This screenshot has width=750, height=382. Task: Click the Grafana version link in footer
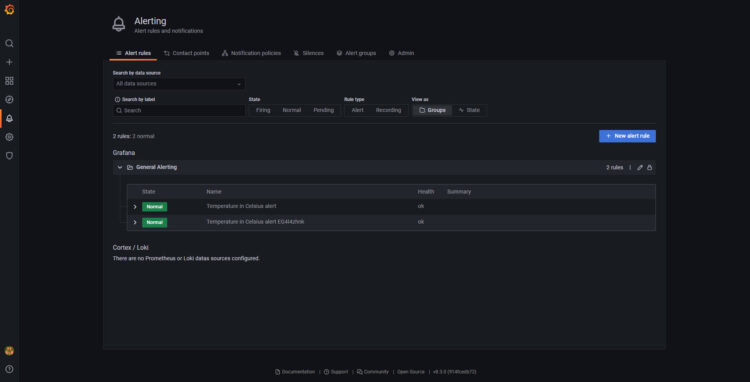[x=455, y=372]
